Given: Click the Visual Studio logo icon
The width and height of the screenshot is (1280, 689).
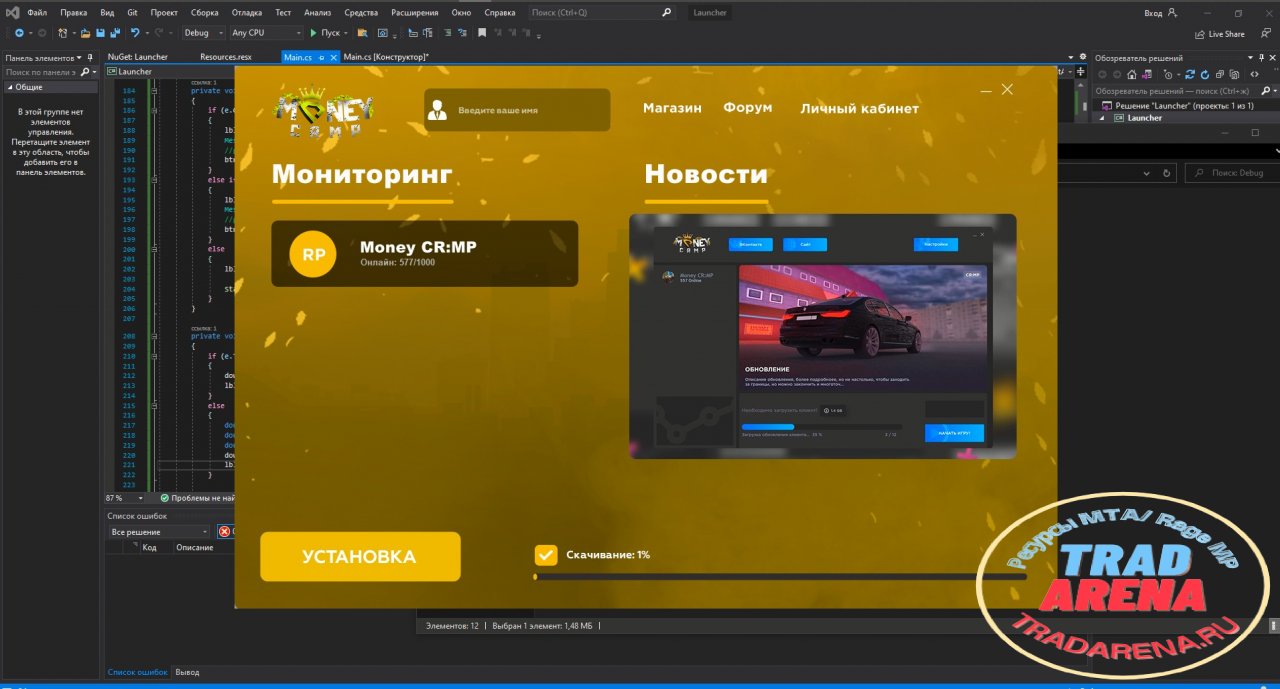Looking at the screenshot, I should [13, 13].
